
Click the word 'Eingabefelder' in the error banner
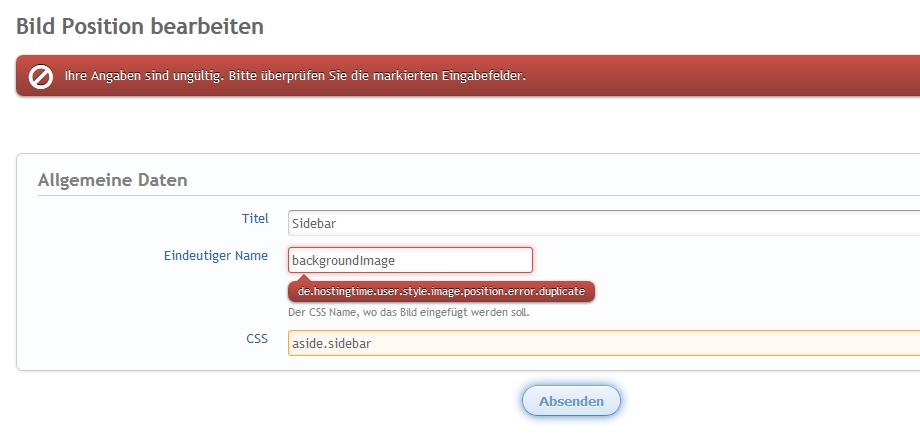coord(483,76)
